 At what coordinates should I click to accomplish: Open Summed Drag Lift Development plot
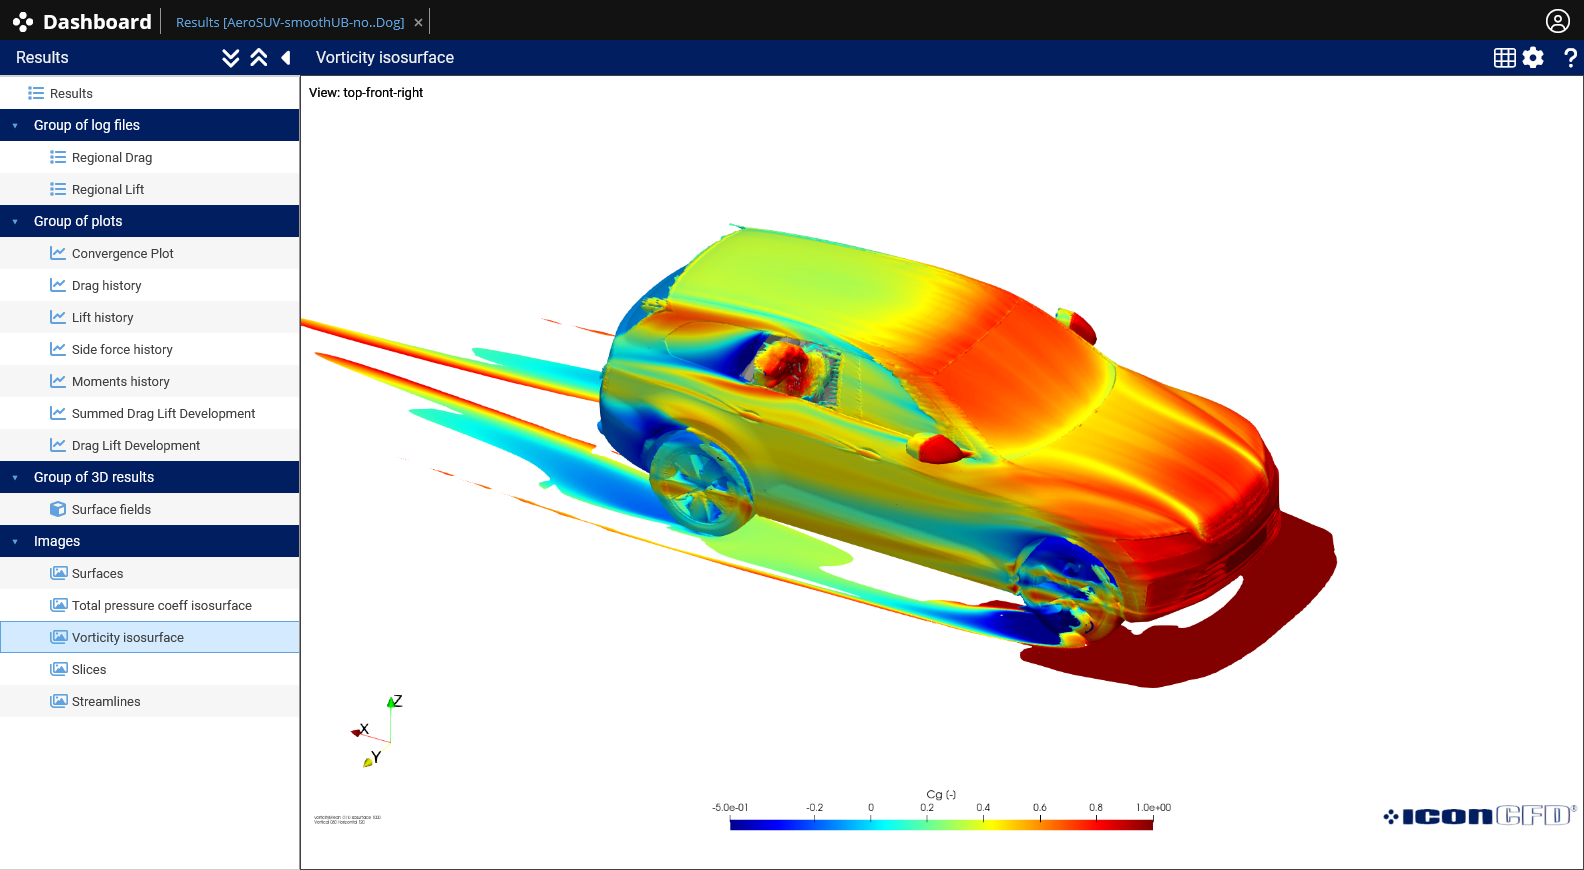click(x=150, y=413)
